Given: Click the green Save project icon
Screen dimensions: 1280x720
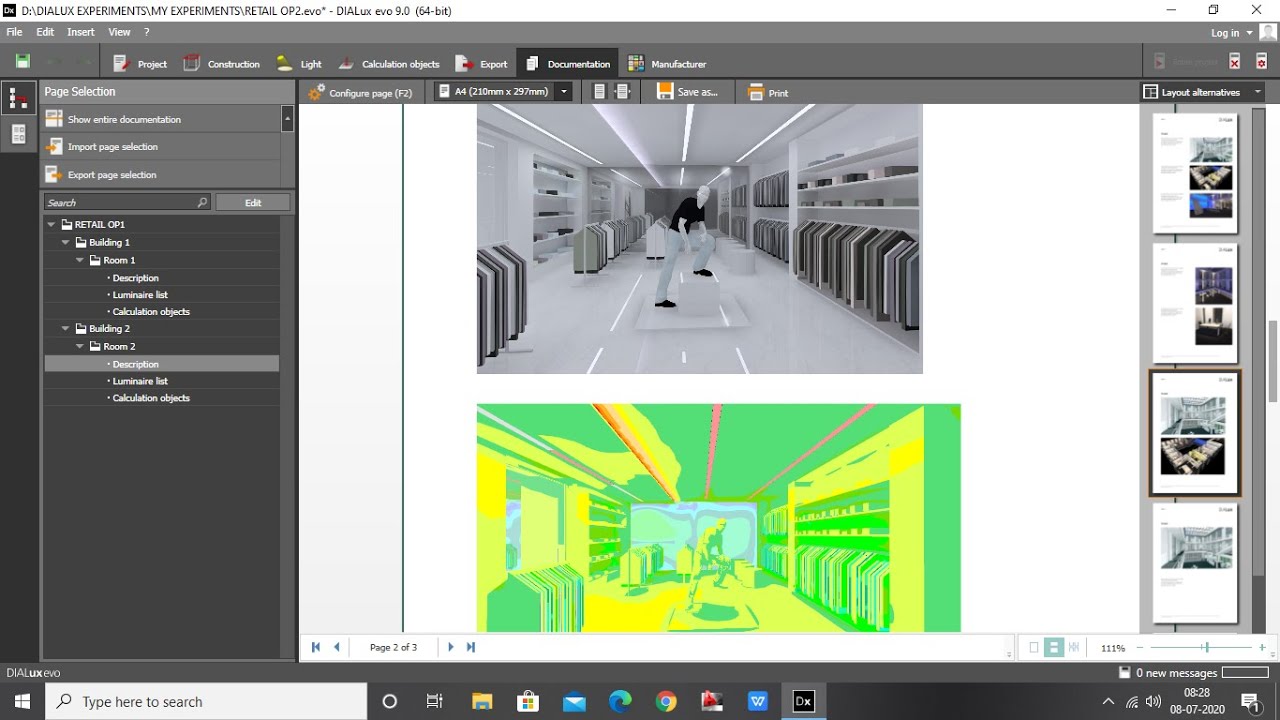Looking at the screenshot, I should pos(22,62).
